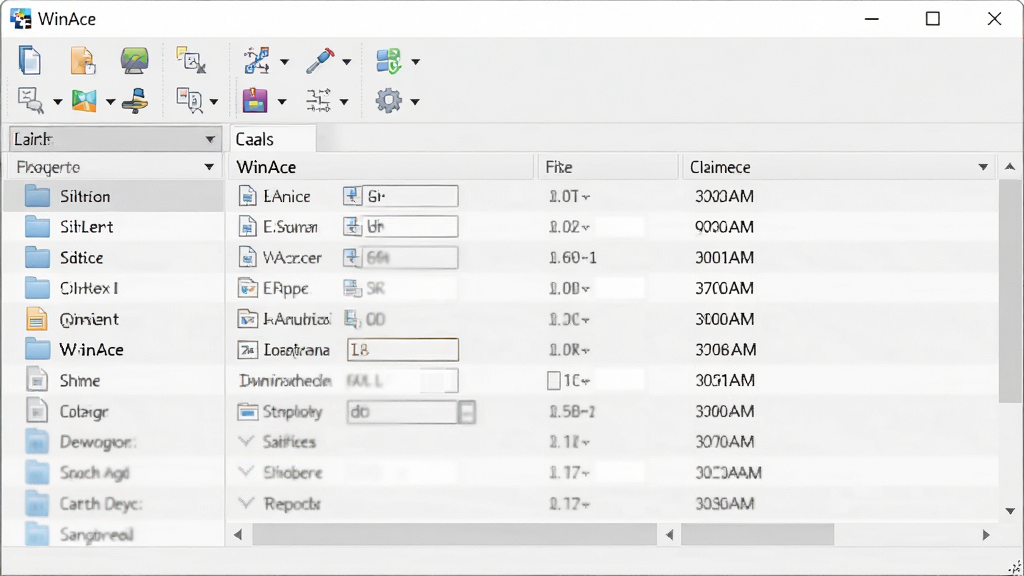Click the left horizontal scrollbar thumb
The width and height of the screenshot is (1024, 576).
click(455, 535)
